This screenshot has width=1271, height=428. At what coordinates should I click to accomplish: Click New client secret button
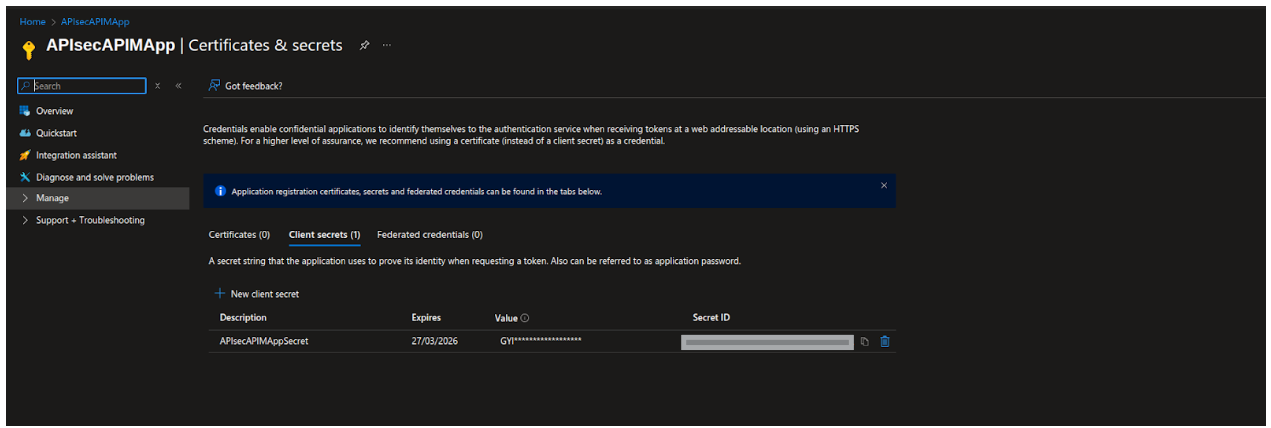257,294
